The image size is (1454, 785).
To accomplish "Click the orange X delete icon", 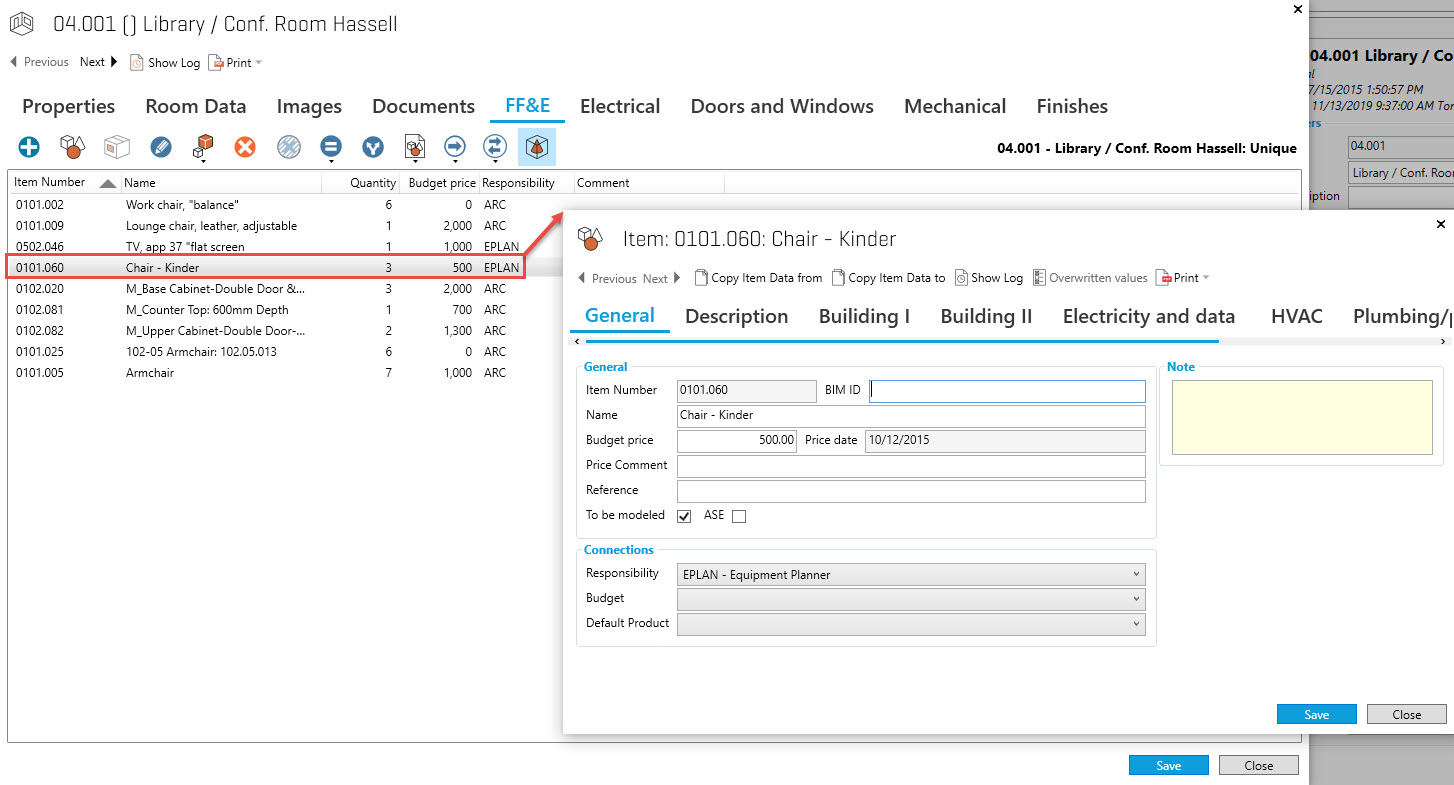I will 245,147.
